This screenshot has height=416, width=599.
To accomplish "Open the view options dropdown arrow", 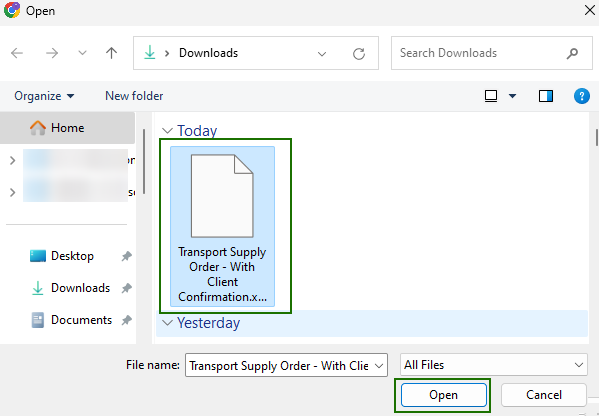I will click(x=512, y=96).
